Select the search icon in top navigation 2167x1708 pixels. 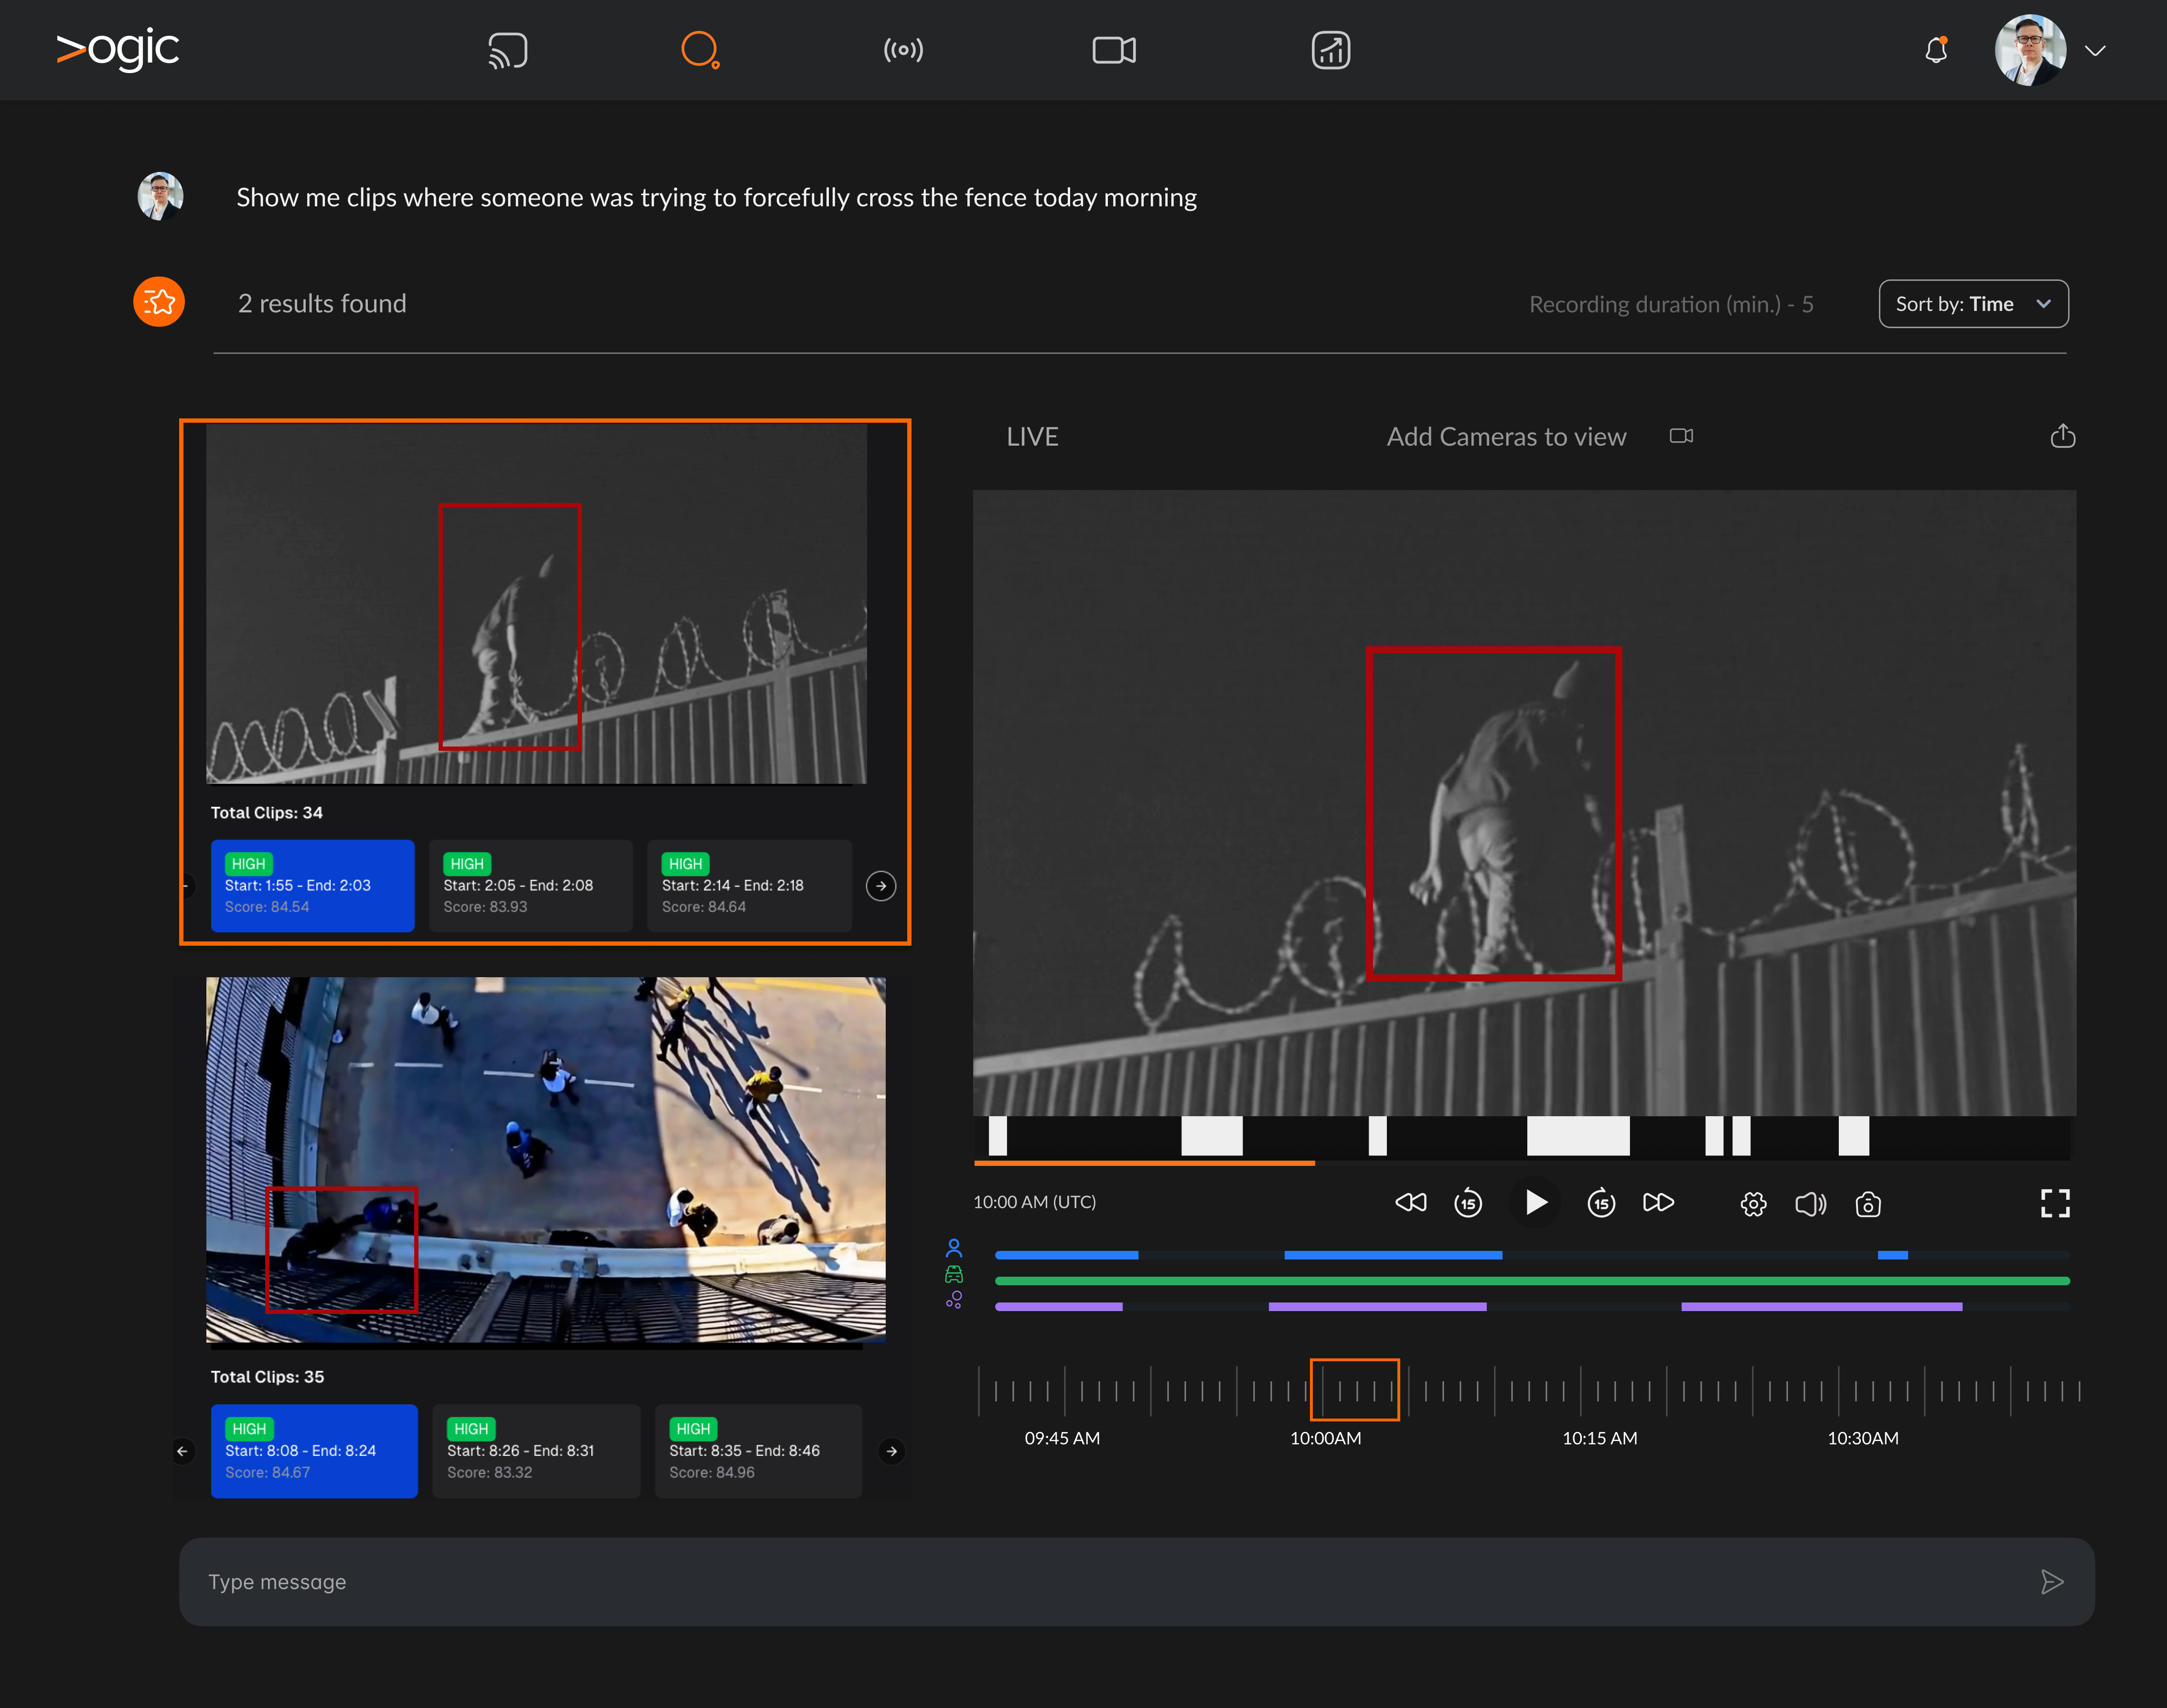pos(700,50)
